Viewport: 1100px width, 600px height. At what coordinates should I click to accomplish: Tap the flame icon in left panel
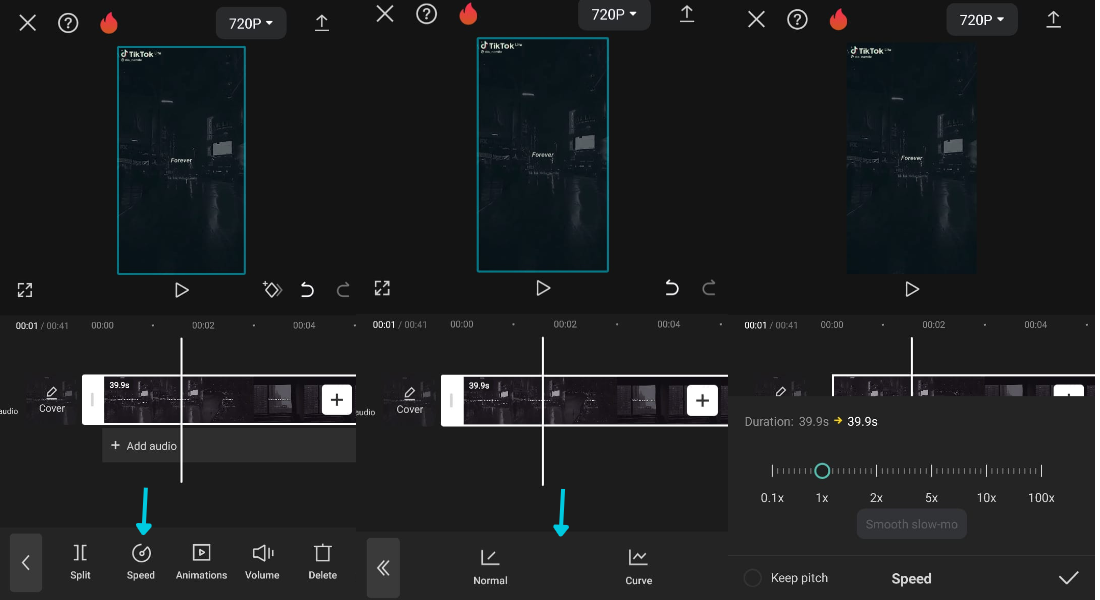109,22
